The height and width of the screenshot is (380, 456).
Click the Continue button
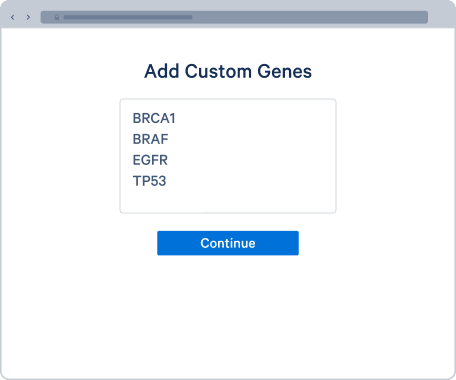coord(228,243)
